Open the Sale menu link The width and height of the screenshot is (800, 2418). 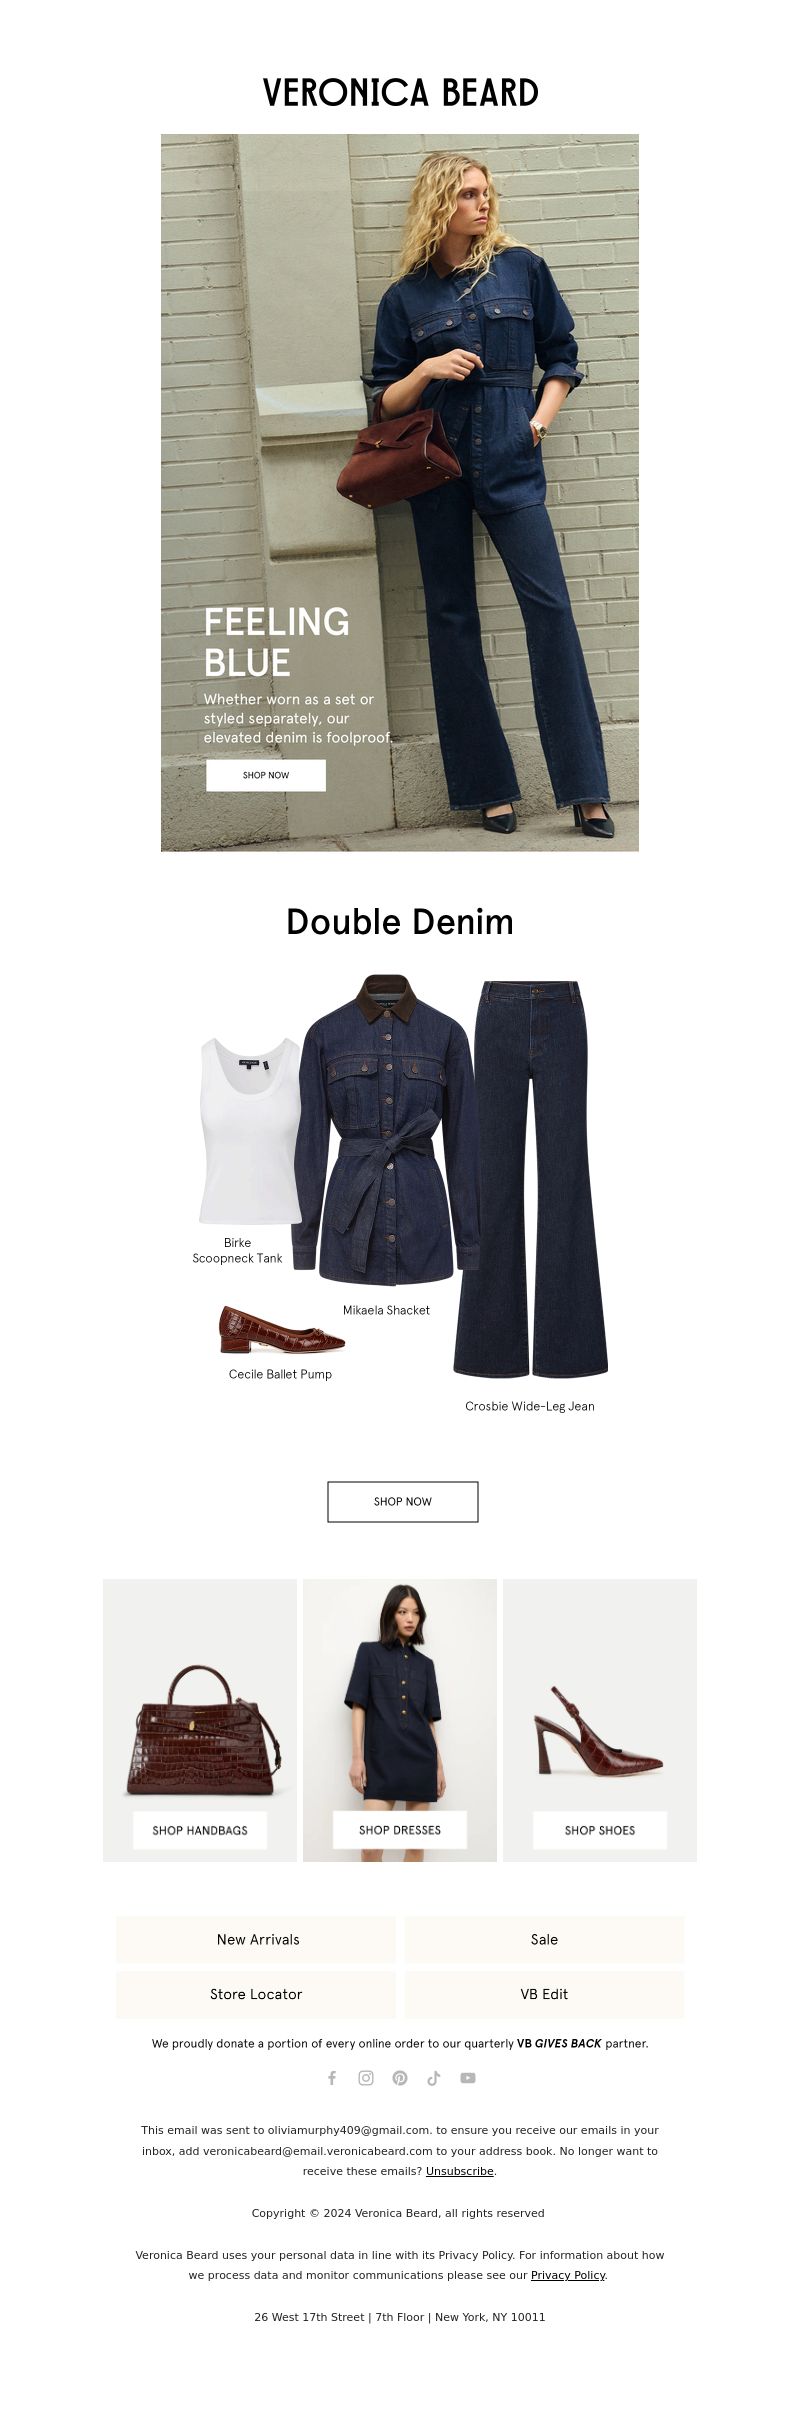click(x=544, y=1939)
